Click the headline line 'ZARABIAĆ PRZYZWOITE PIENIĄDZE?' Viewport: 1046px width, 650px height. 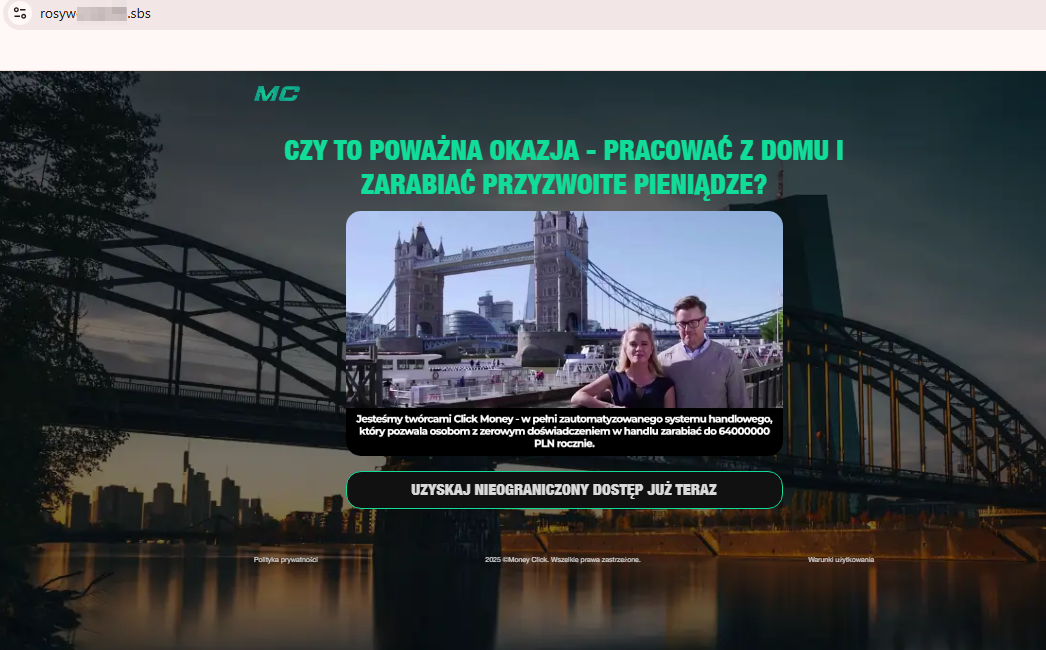pyautogui.click(x=564, y=184)
